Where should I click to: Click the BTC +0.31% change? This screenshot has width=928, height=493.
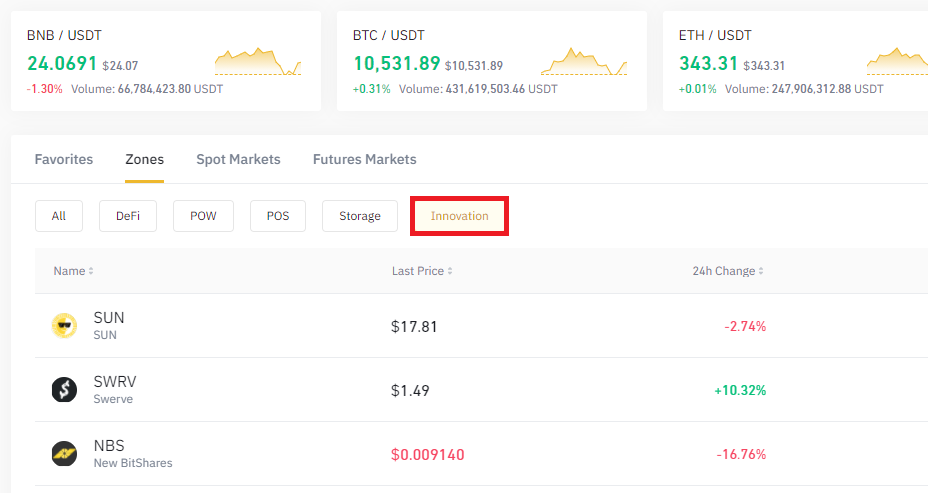tap(372, 89)
